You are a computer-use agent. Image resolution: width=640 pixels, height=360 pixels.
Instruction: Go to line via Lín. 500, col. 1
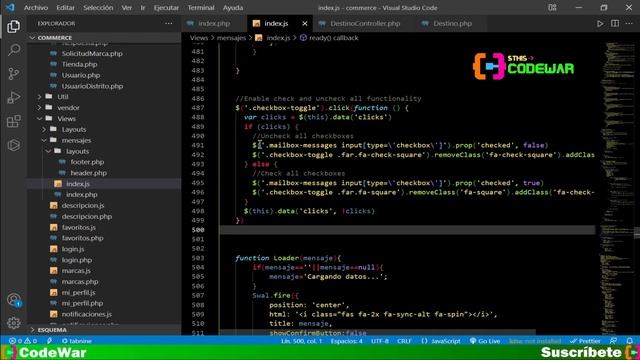(x=301, y=341)
